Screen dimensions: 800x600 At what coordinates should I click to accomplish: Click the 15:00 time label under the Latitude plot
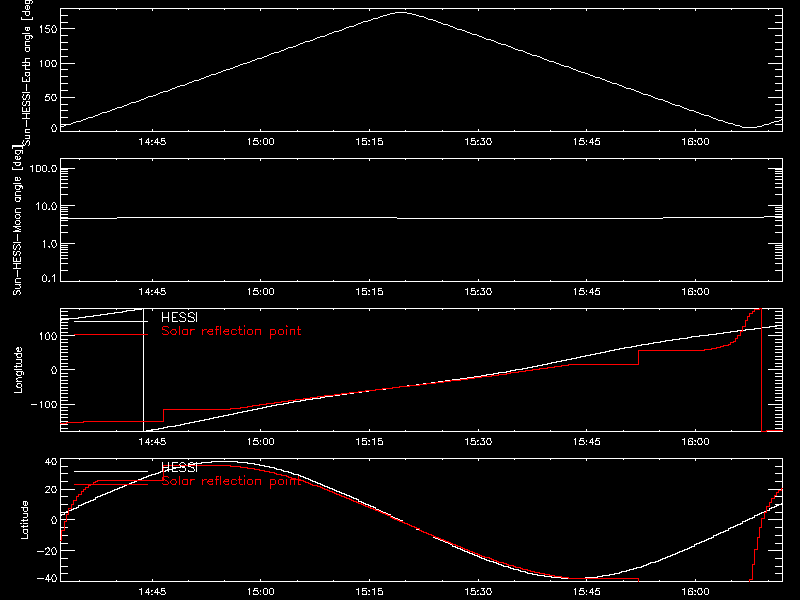[261, 591]
